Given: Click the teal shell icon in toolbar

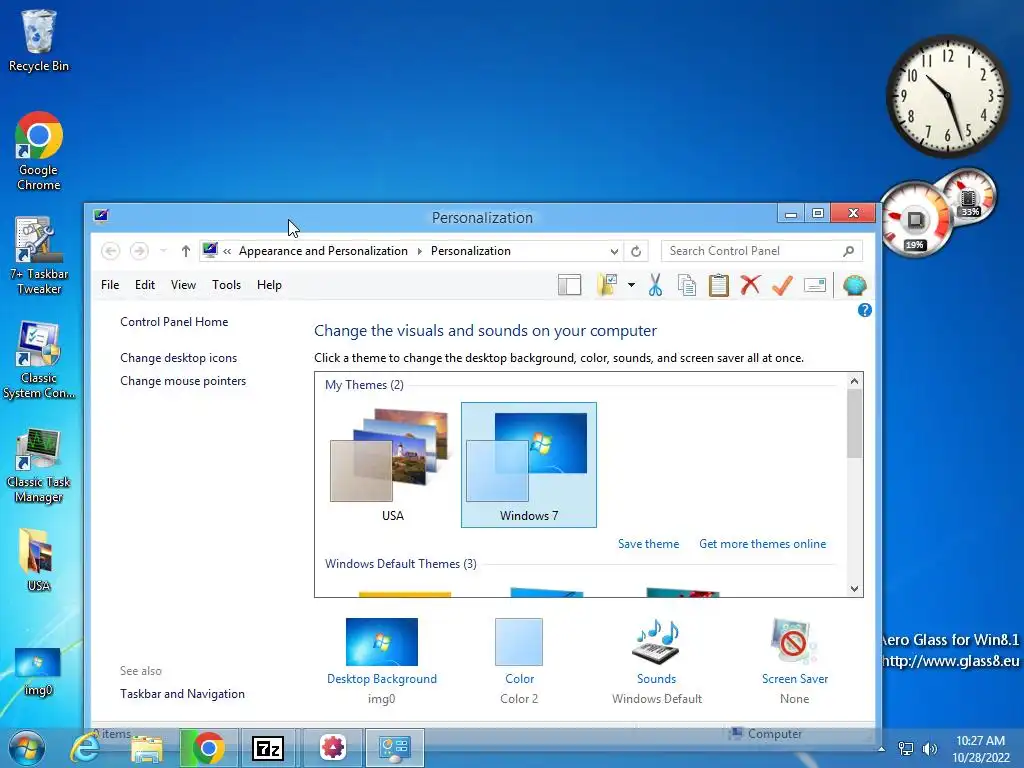Looking at the screenshot, I should point(854,285).
